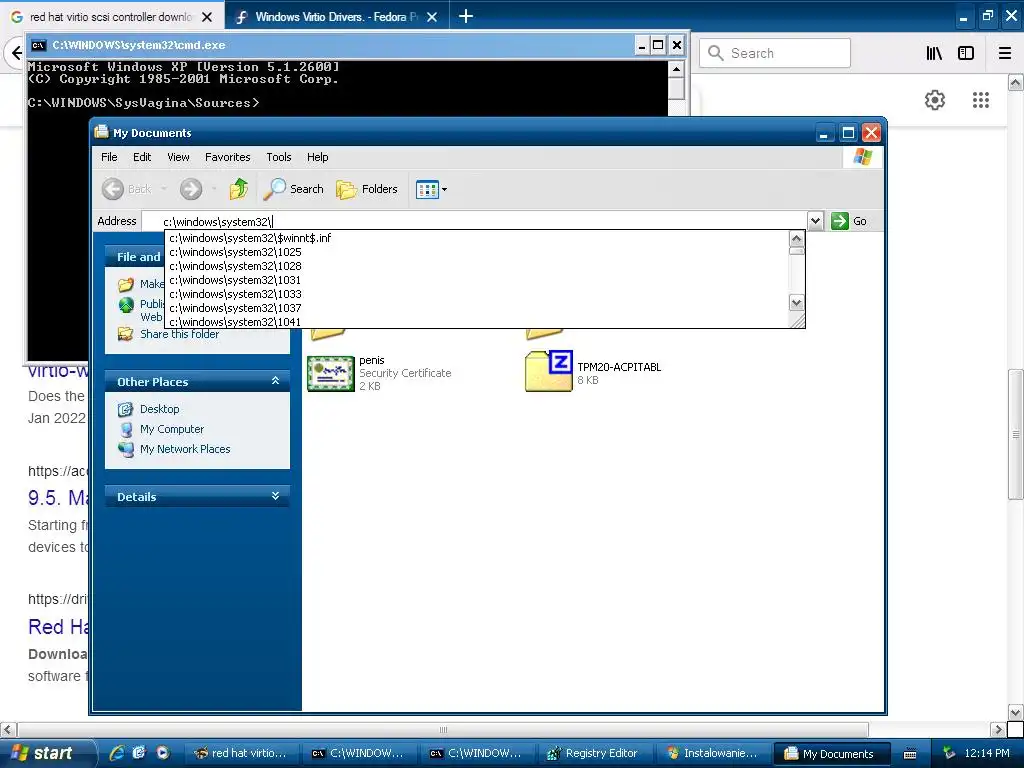
Task: Click the Share this folder icon
Action: tap(125, 334)
